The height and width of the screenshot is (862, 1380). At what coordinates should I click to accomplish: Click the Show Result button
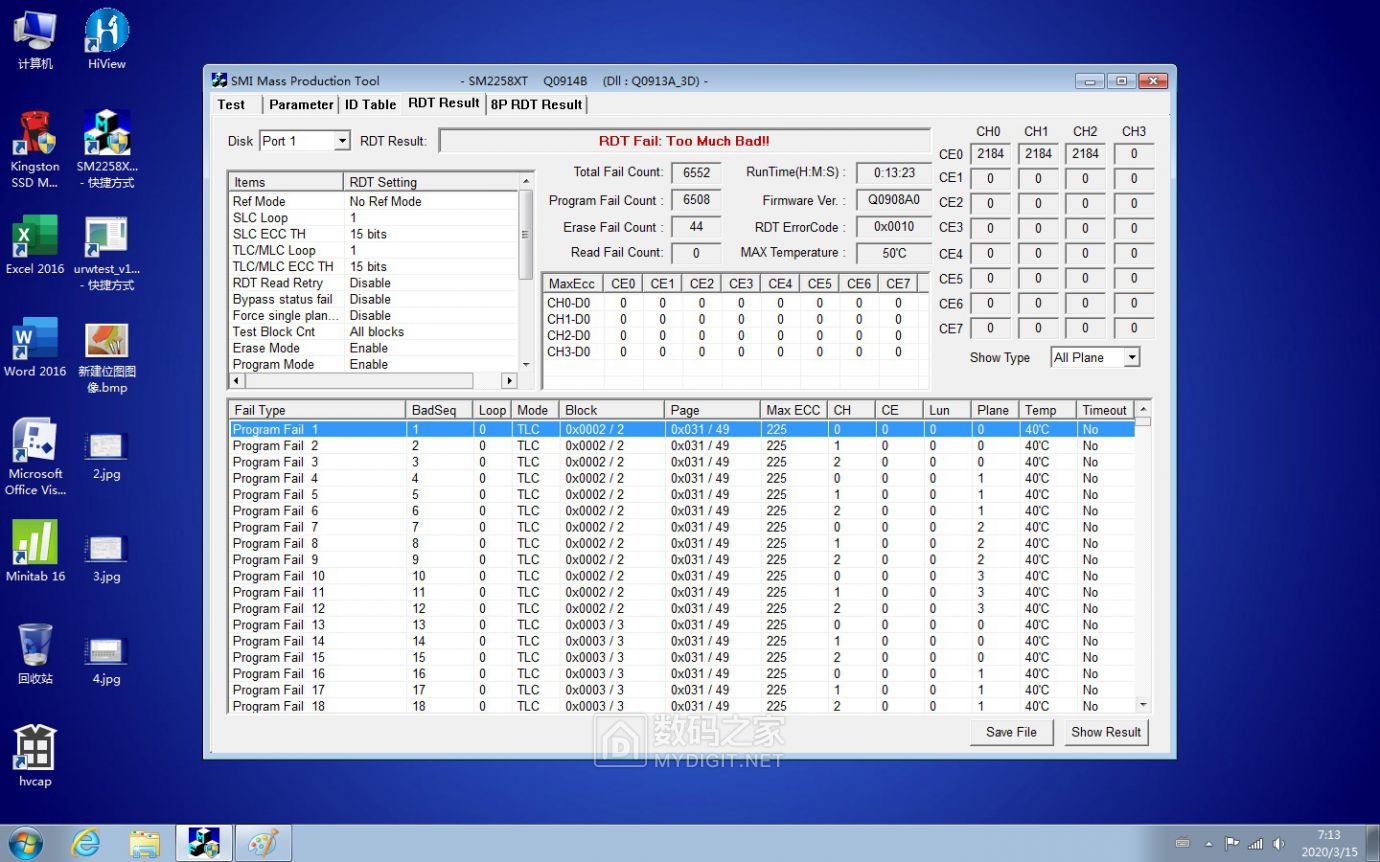(x=1105, y=732)
